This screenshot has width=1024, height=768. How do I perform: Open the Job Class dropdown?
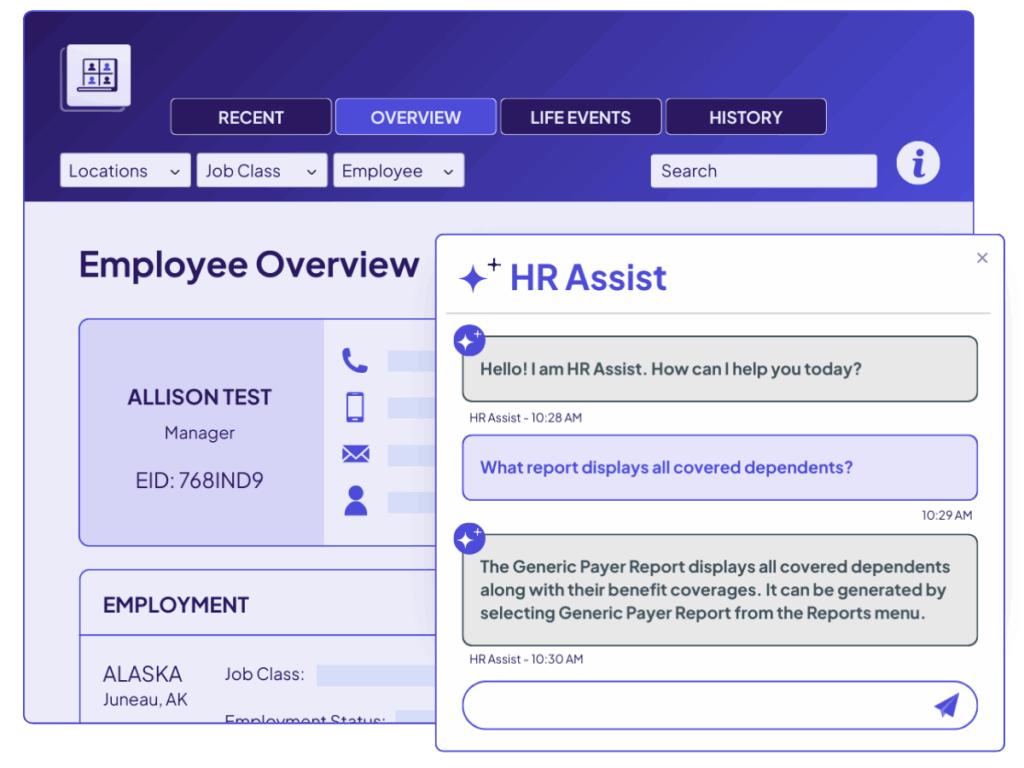click(x=261, y=171)
